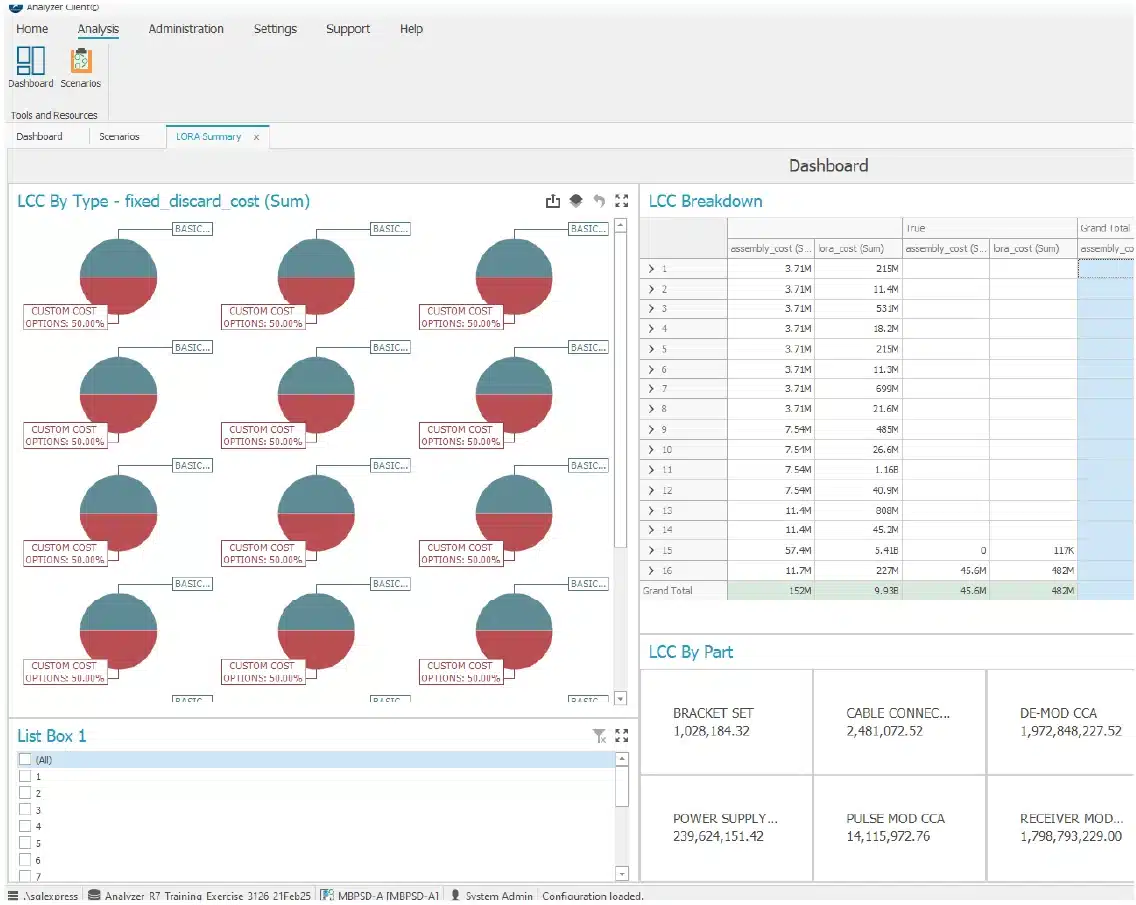1136x905 pixels.
Task: Open the Administration menu
Action: (x=186, y=29)
